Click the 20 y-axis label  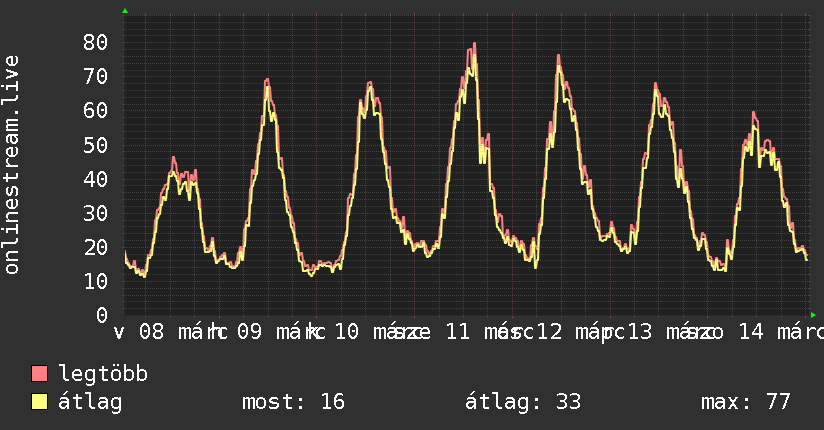[x=96, y=248]
